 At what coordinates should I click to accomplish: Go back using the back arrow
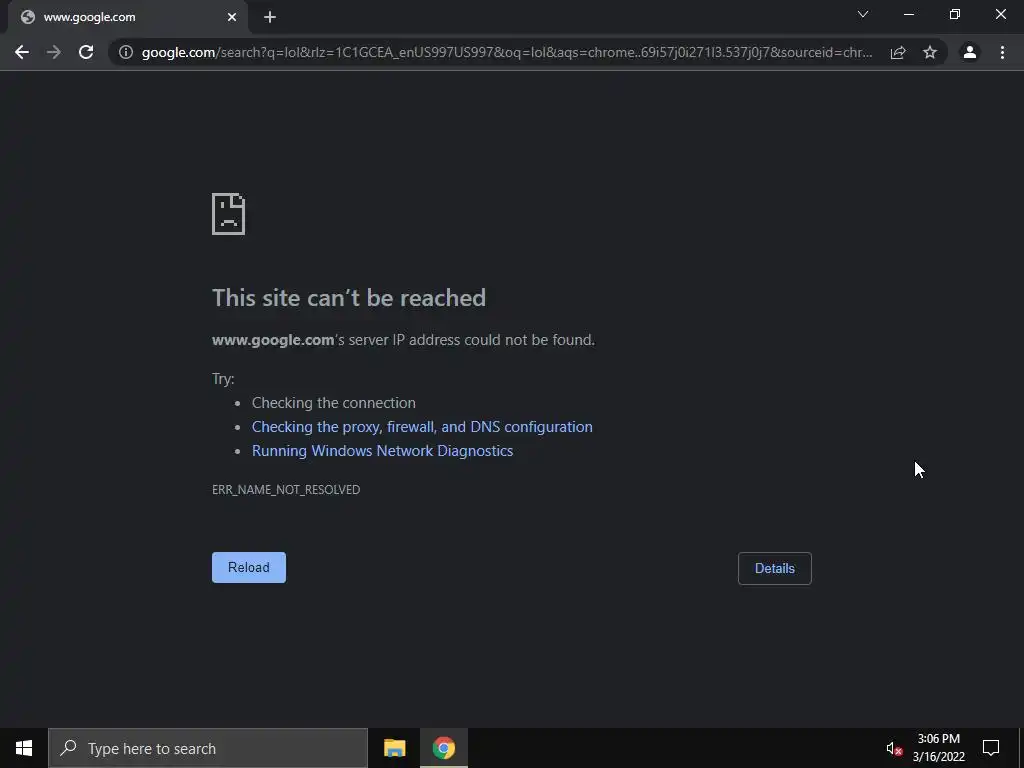[22, 52]
